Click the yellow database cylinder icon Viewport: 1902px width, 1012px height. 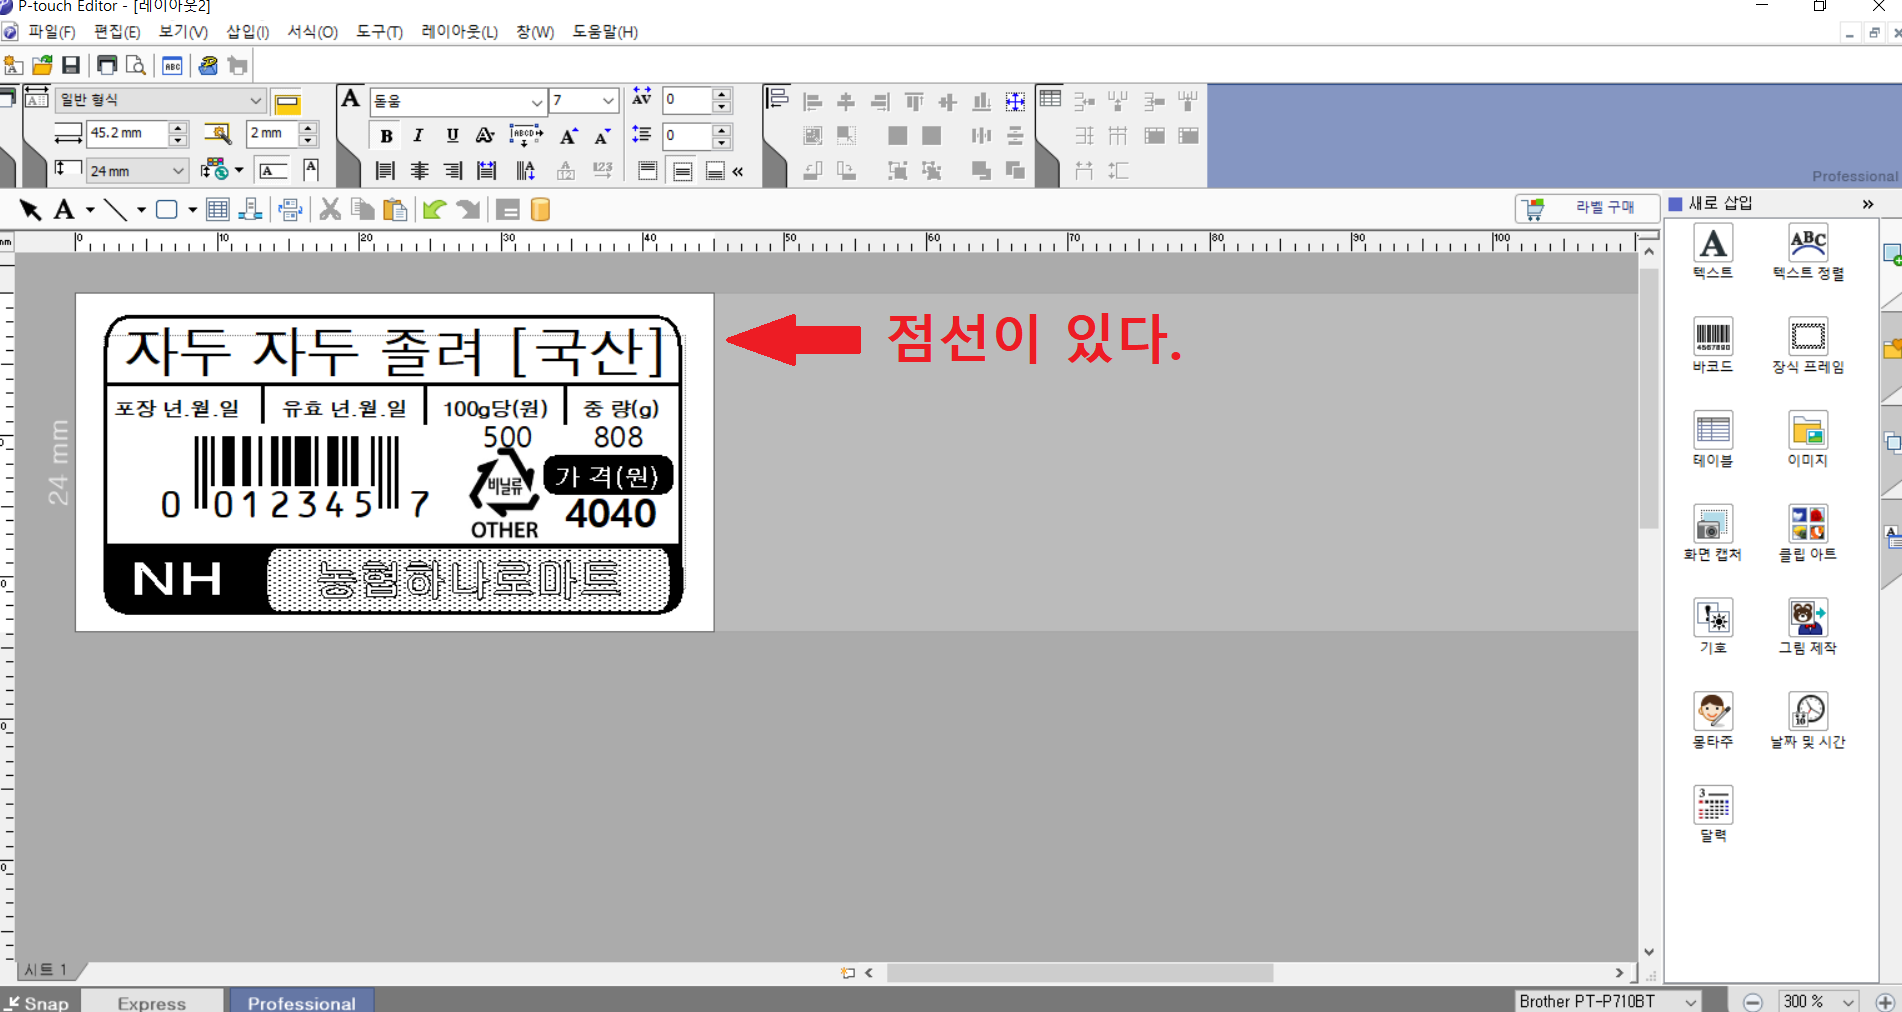tap(540, 209)
